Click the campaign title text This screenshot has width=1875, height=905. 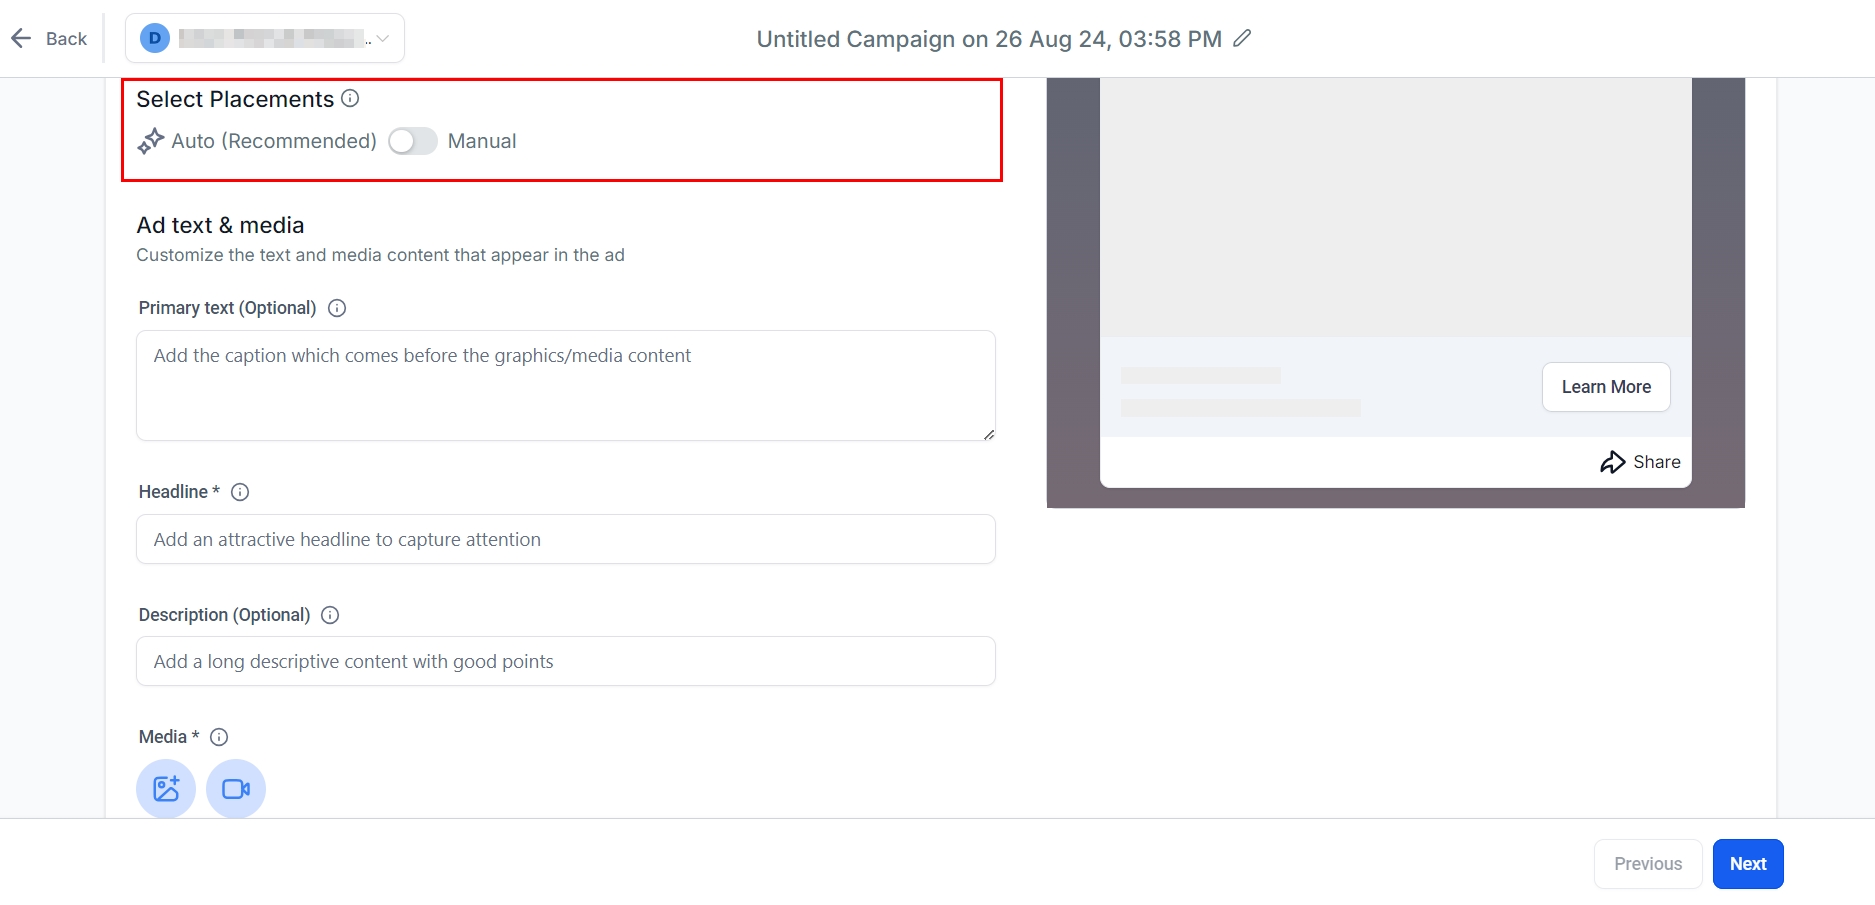[988, 39]
